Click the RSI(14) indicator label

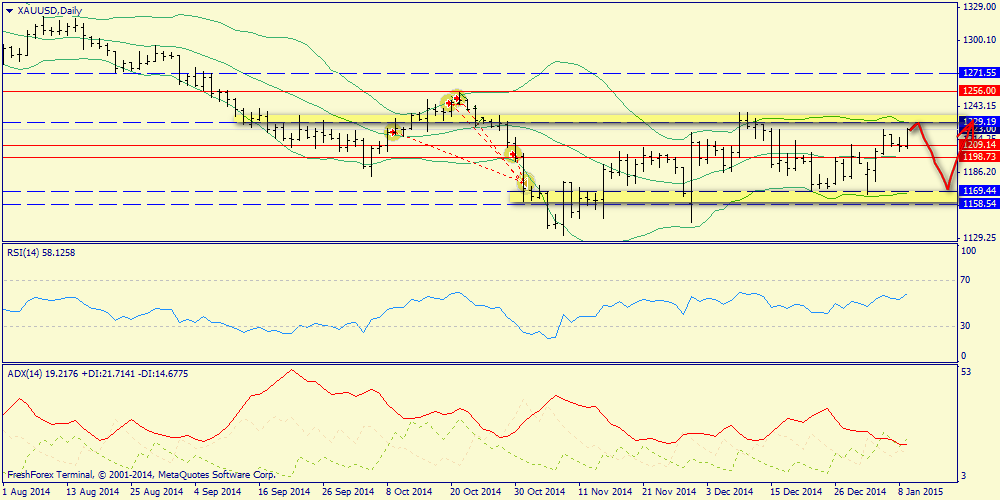coord(41,253)
